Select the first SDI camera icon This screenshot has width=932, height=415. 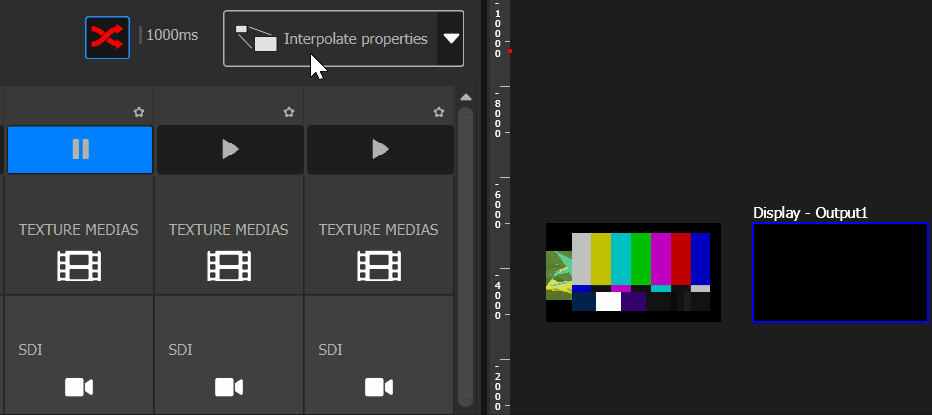pos(79,387)
